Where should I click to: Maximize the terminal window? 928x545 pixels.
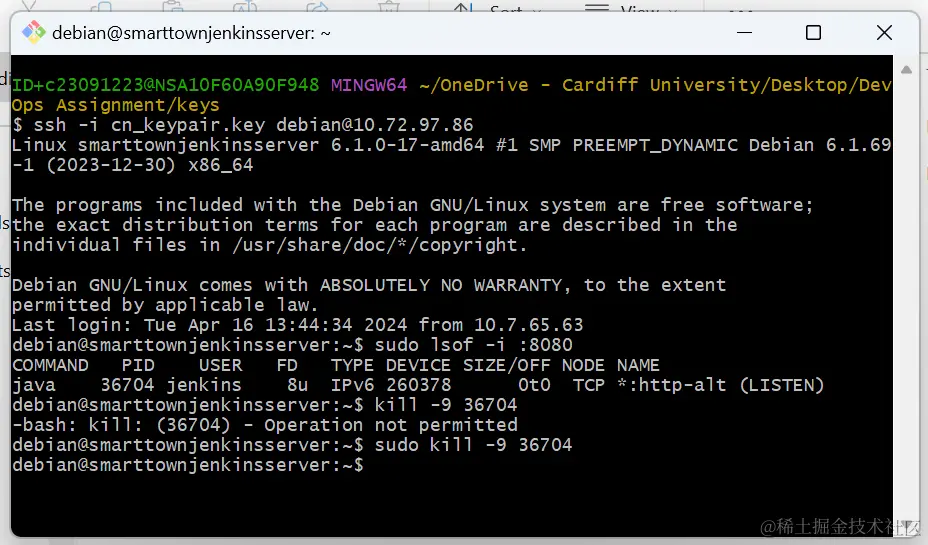pyautogui.click(x=813, y=33)
